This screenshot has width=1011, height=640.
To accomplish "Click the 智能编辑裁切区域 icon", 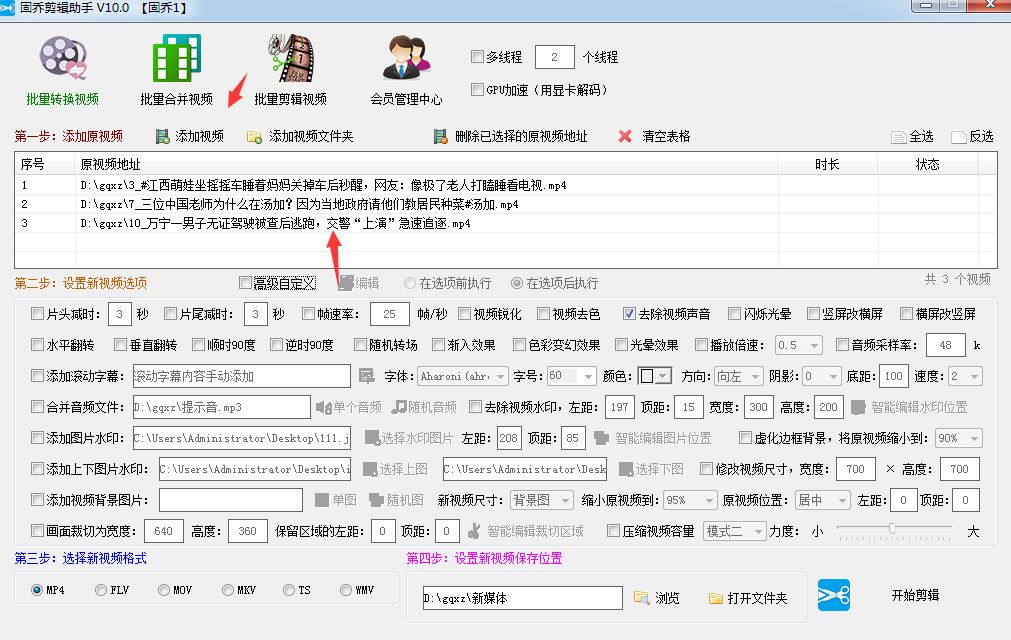I will pyautogui.click(x=474, y=531).
